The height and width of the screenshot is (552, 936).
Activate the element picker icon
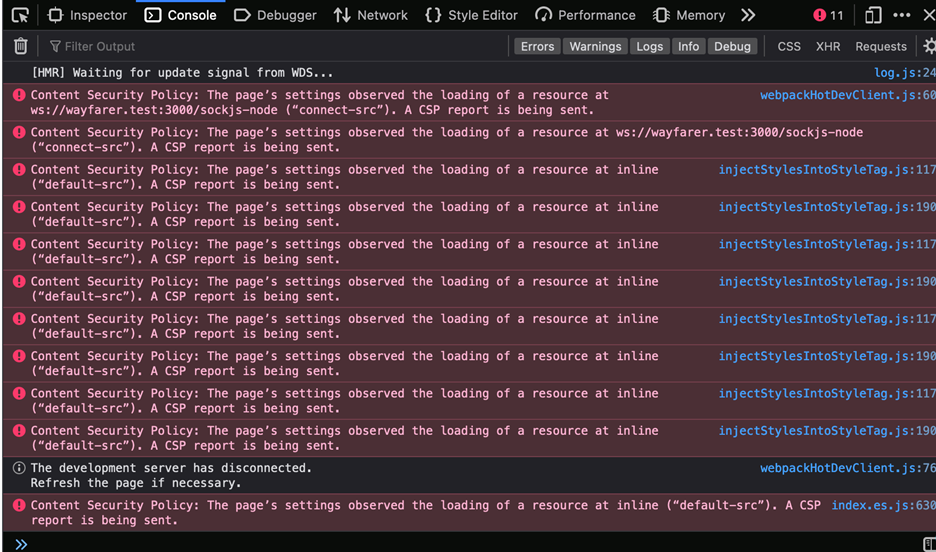click(20, 15)
